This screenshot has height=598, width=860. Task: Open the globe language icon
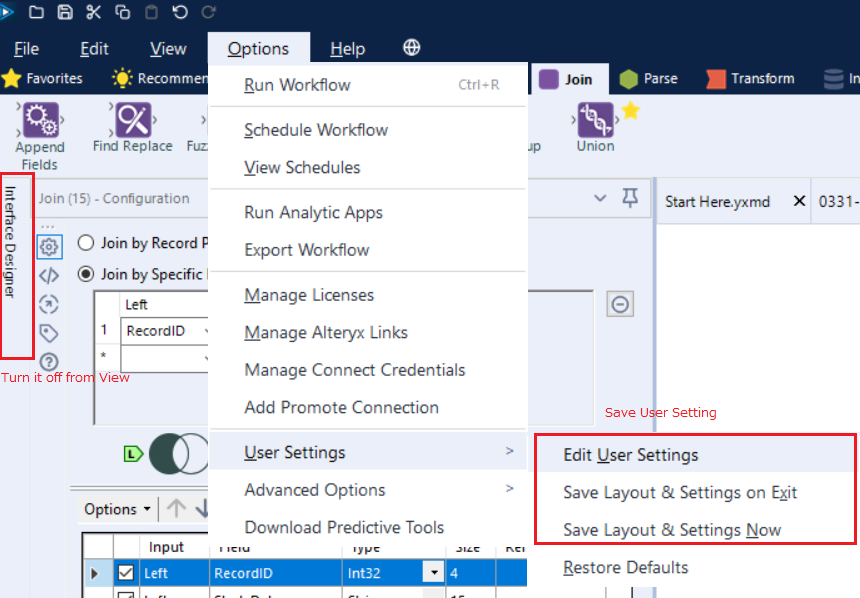(x=411, y=48)
